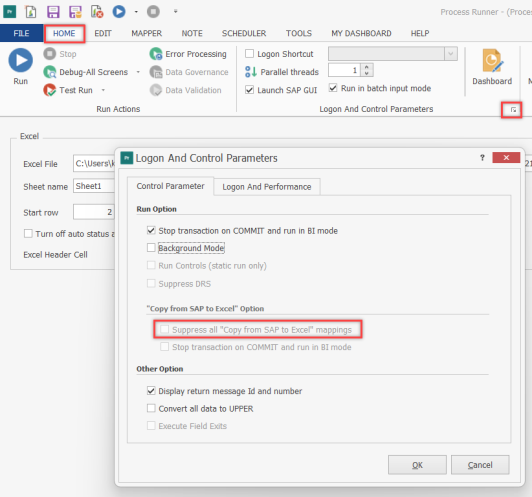
Task: Click the large Run button in ribbon
Action: [x=21, y=67]
